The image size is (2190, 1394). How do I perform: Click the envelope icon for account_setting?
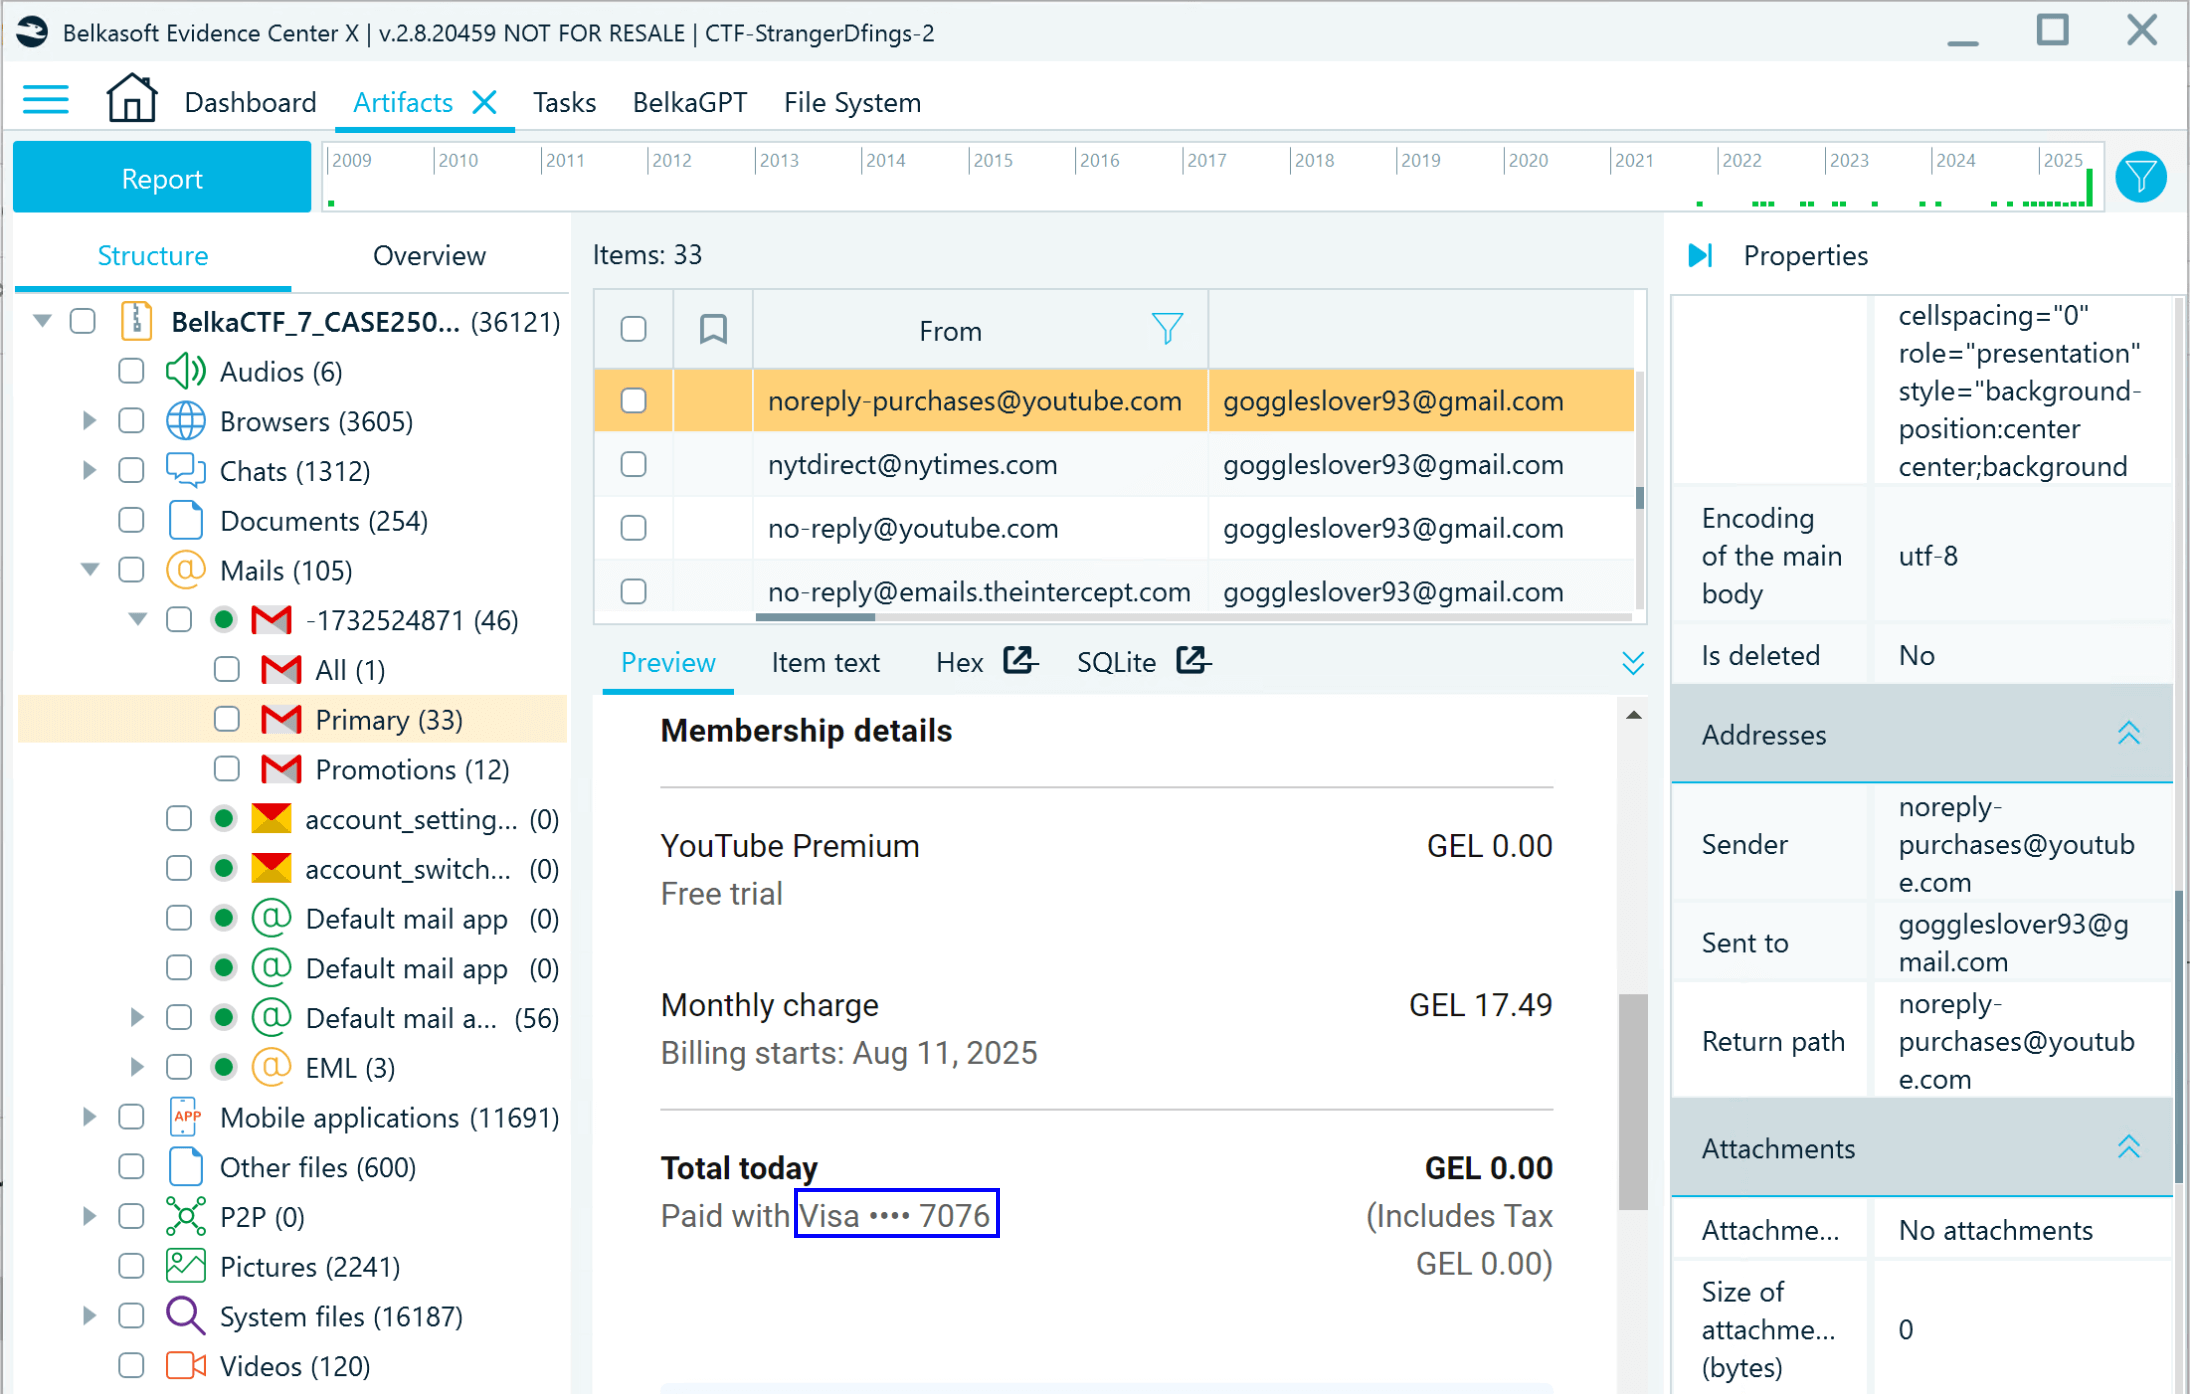271,819
